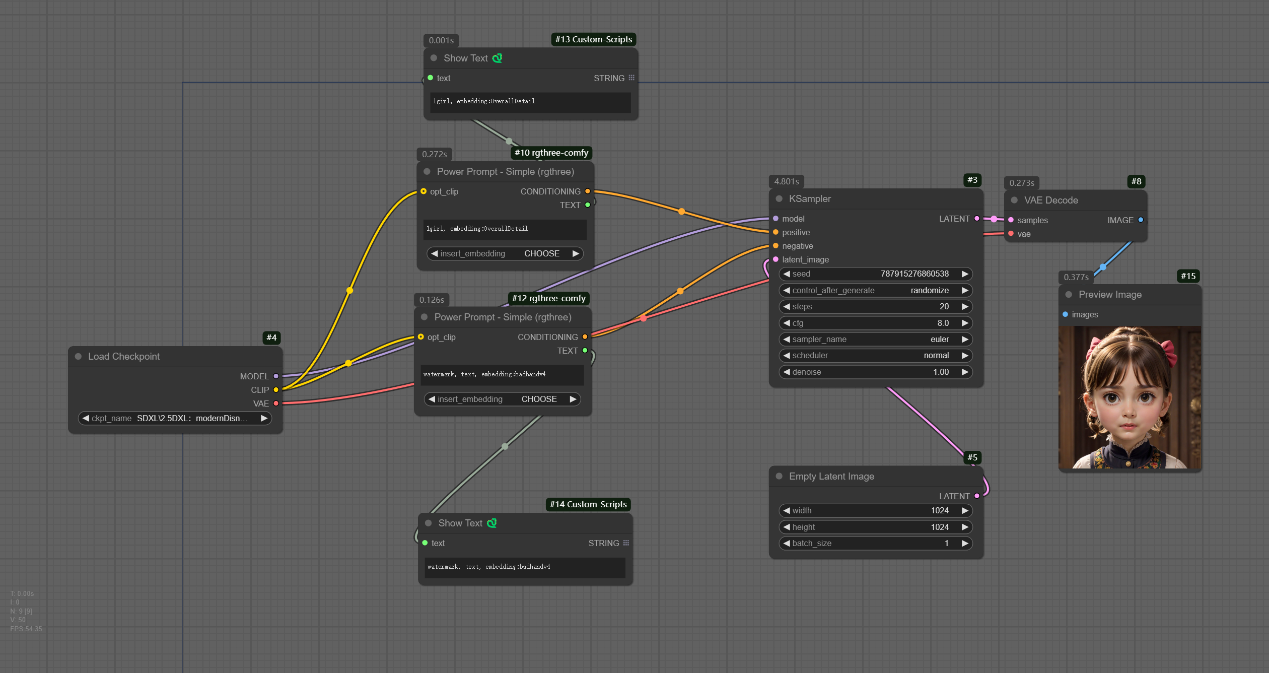
Task: Click the generated girl preview image thumbnail
Action: [x=1129, y=398]
